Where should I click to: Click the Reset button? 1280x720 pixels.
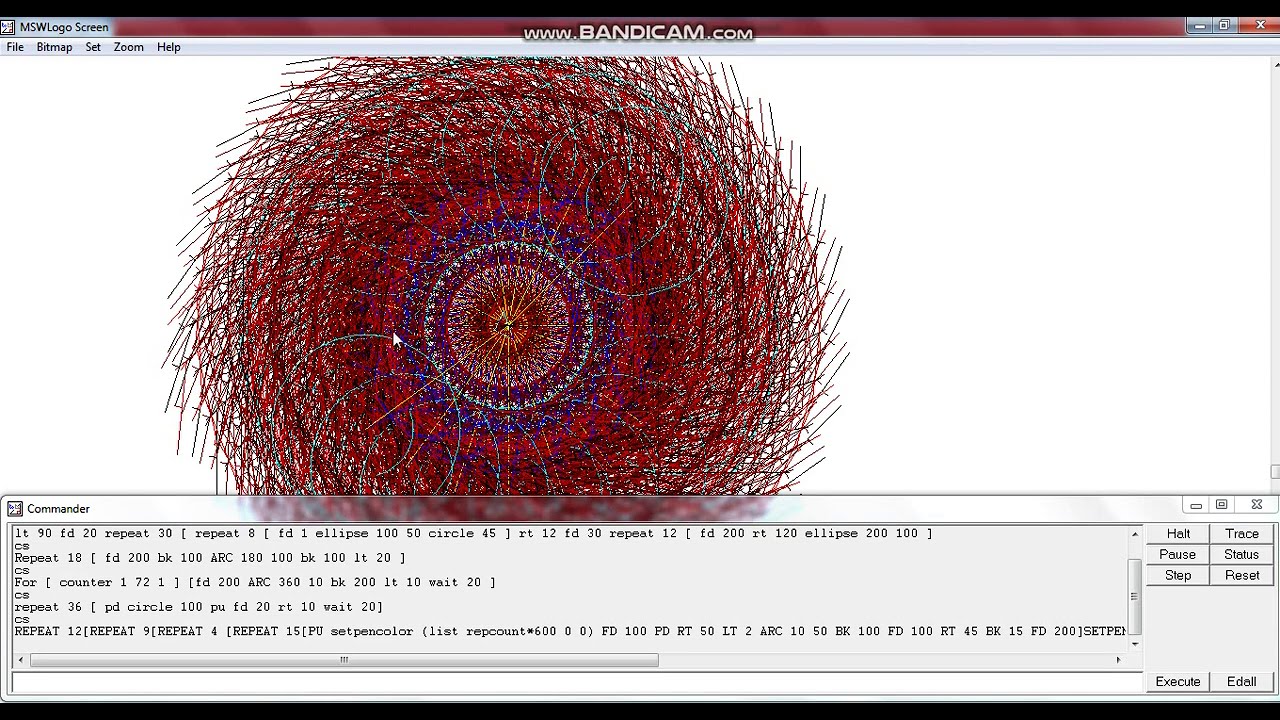tap(1242, 576)
